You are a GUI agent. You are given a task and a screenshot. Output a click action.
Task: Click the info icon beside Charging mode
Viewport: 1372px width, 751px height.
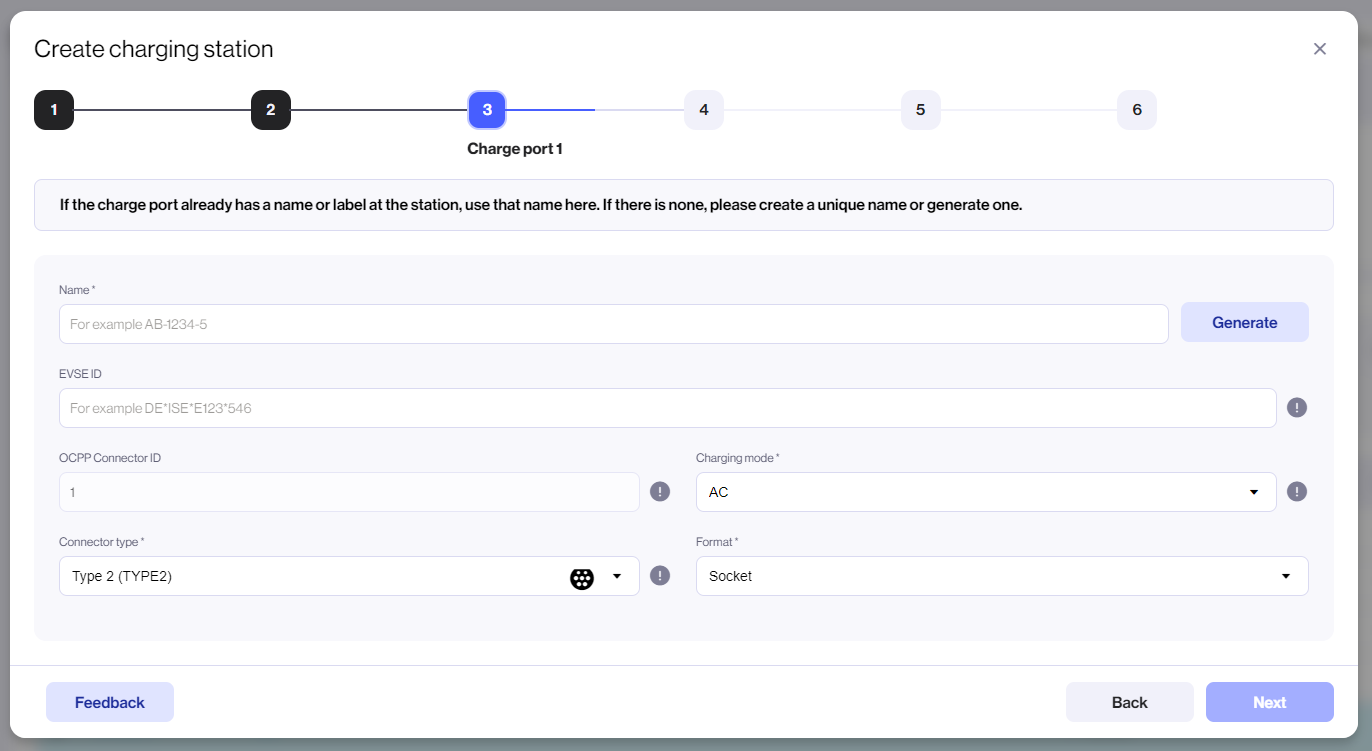tap(1297, 492)
